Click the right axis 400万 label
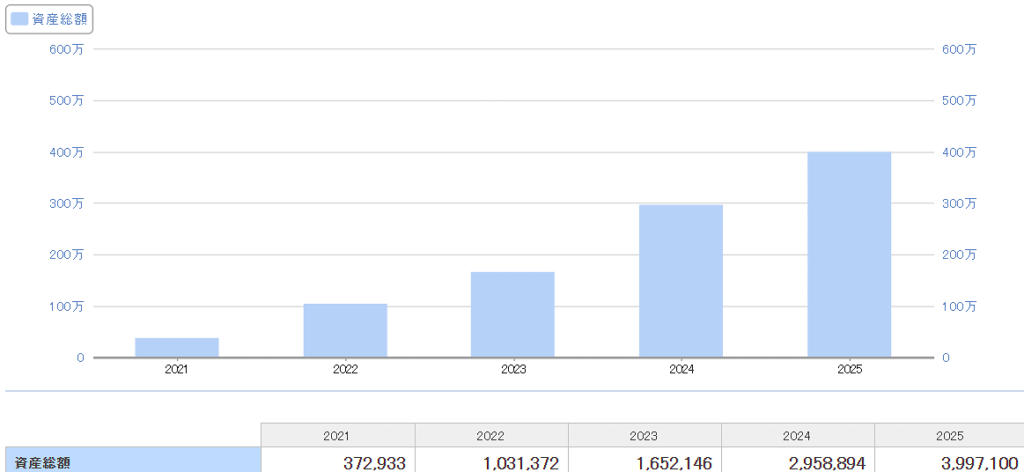The width and height of the screenshot is (1024, 472). pos(959,152)
